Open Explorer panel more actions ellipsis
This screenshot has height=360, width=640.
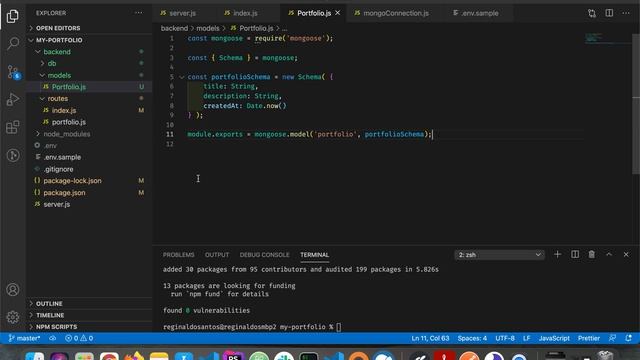pyautogui.click(x=139, y=13)
